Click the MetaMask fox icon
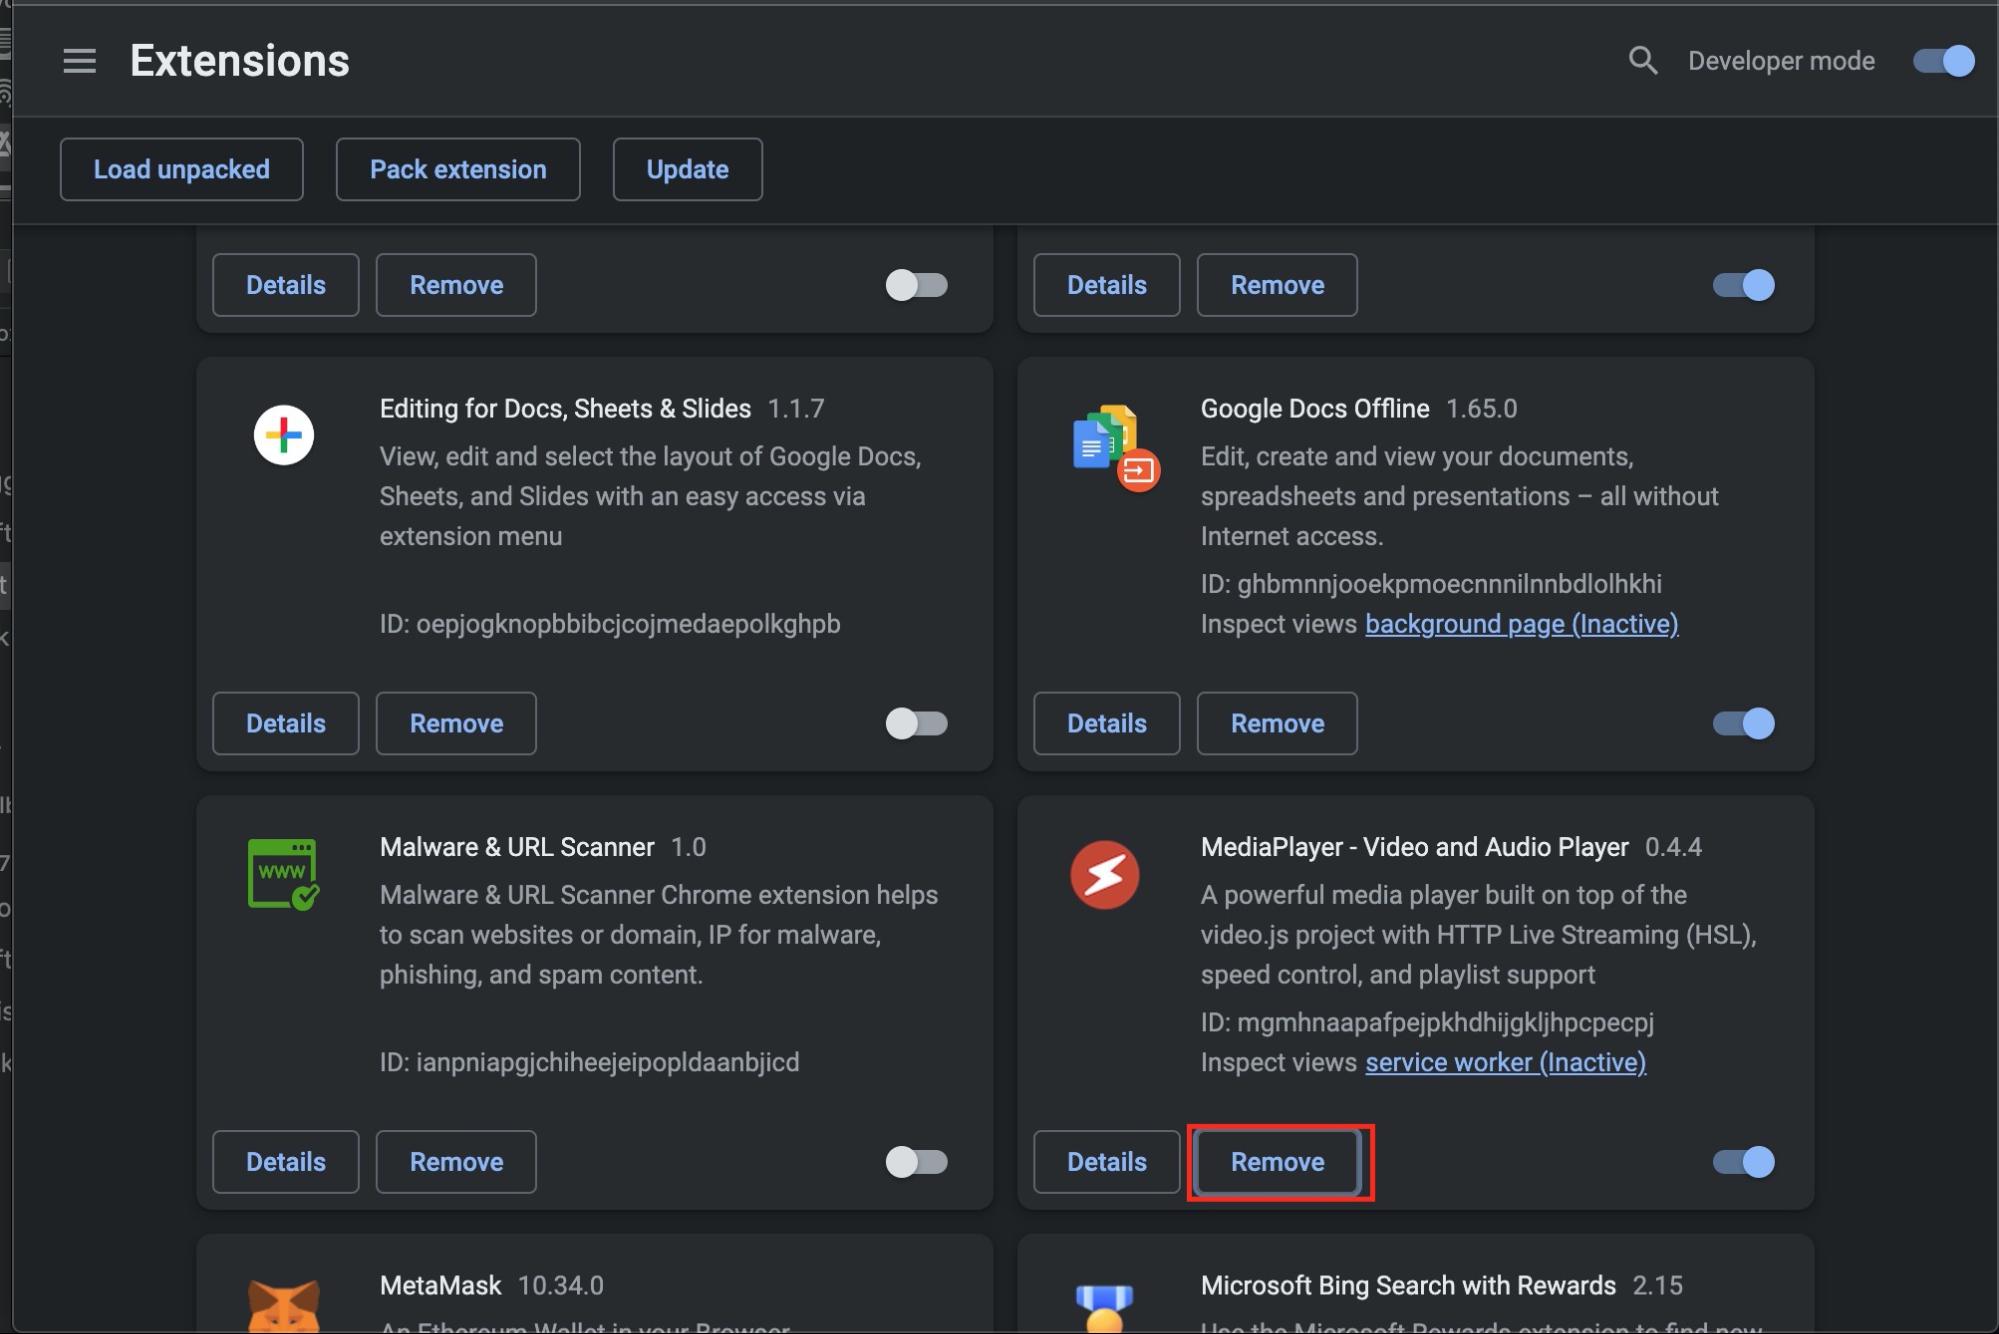1999x1334 pixels. point(284,1305)
